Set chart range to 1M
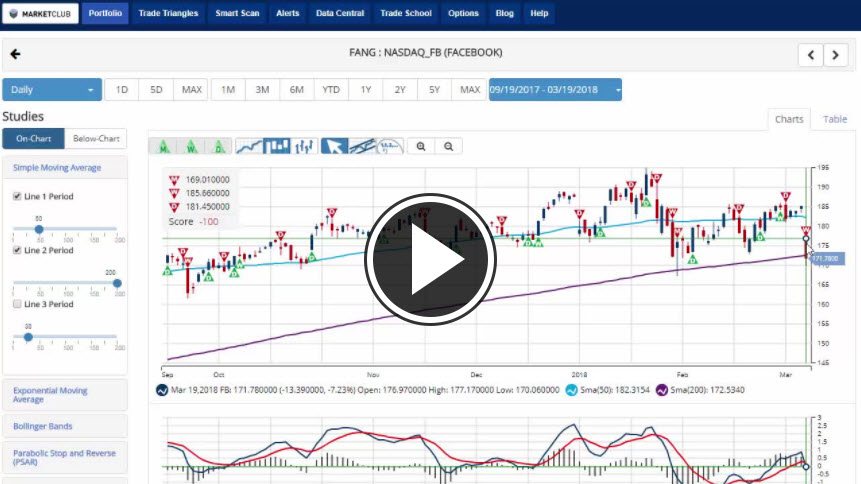This screenshot has width=861, height=484. 228,90
